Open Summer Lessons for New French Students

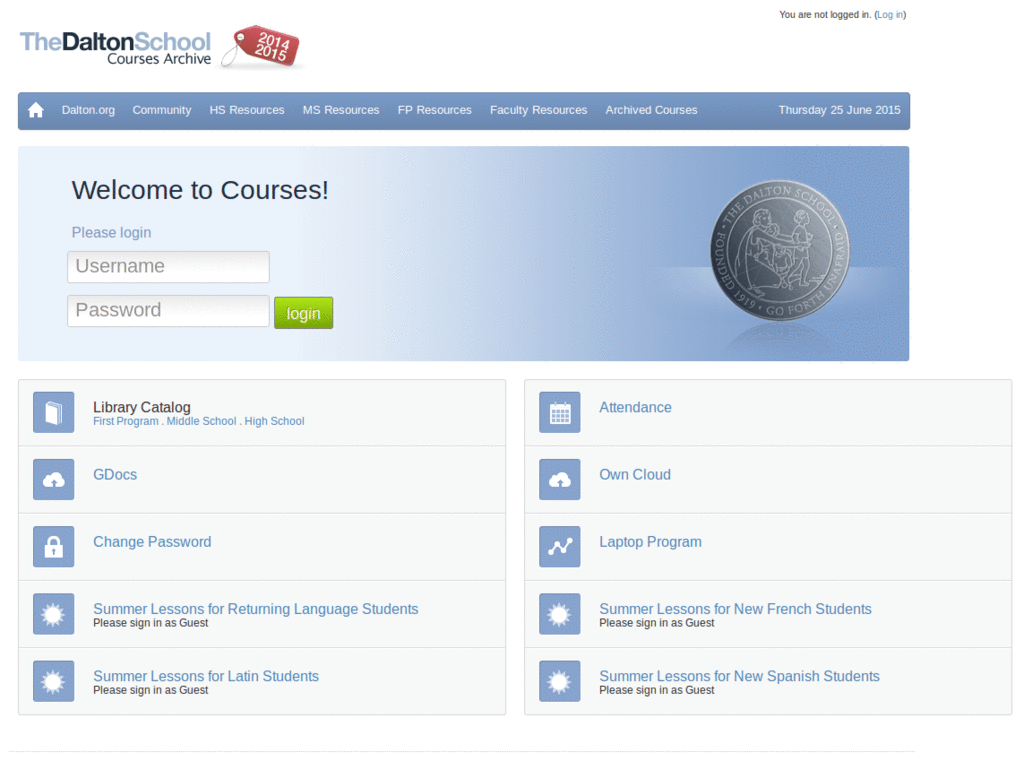[x=735, y=609]
